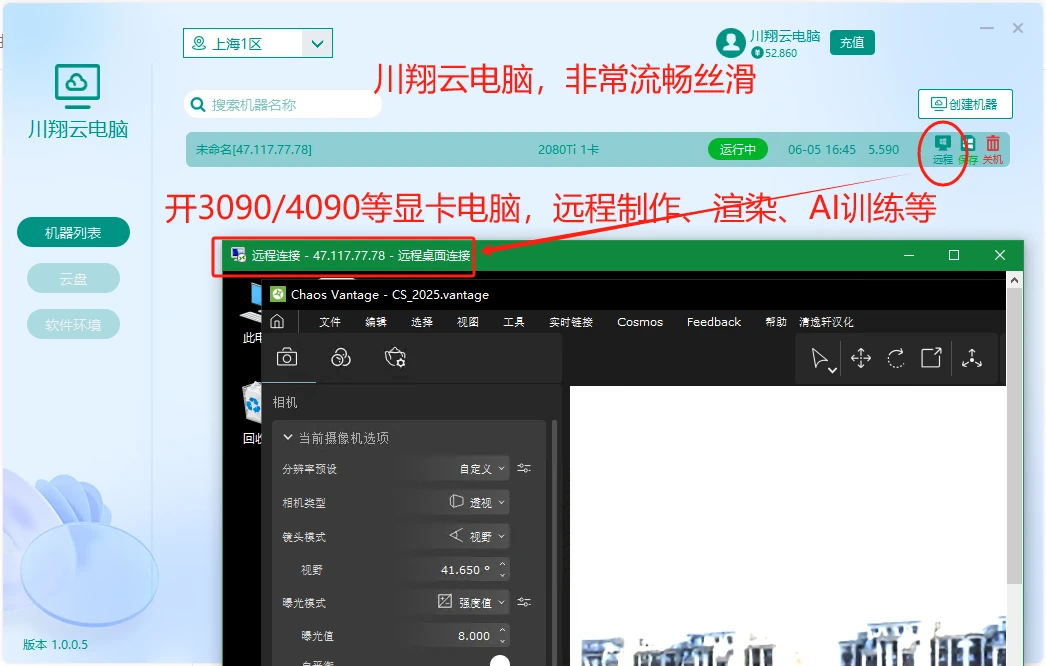Click the 充值 recharge button
This screenshot has height=666, width=1046.
pyautogui.click(x=852, y=43)
